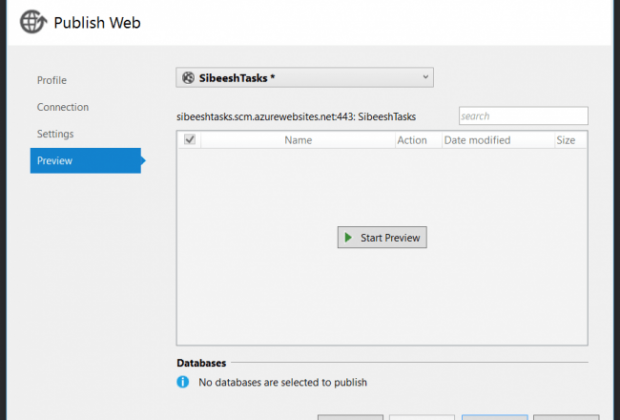This screenshot has height=420, width=620.
Task: Select the Preview step
Action: [x=86, y=161]
